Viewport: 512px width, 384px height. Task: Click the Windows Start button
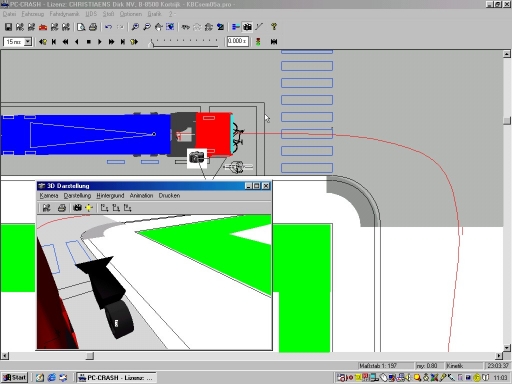15,378
